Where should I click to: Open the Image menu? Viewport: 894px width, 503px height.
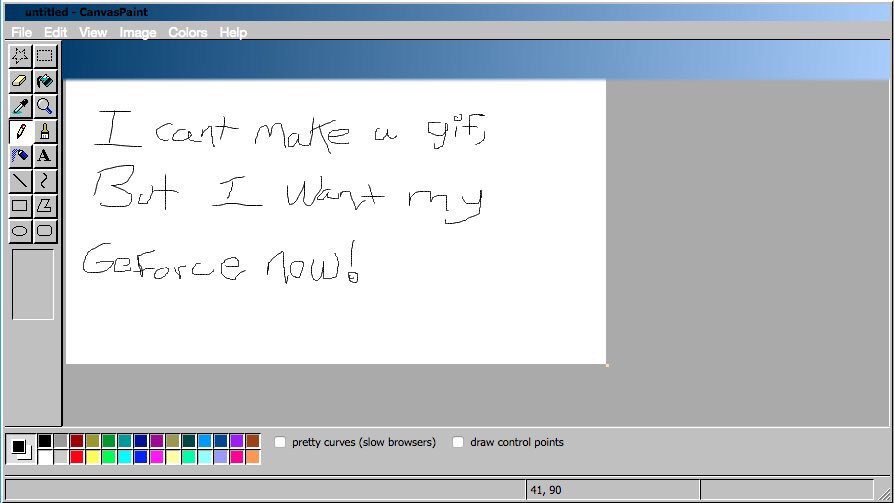coord(137,33)
